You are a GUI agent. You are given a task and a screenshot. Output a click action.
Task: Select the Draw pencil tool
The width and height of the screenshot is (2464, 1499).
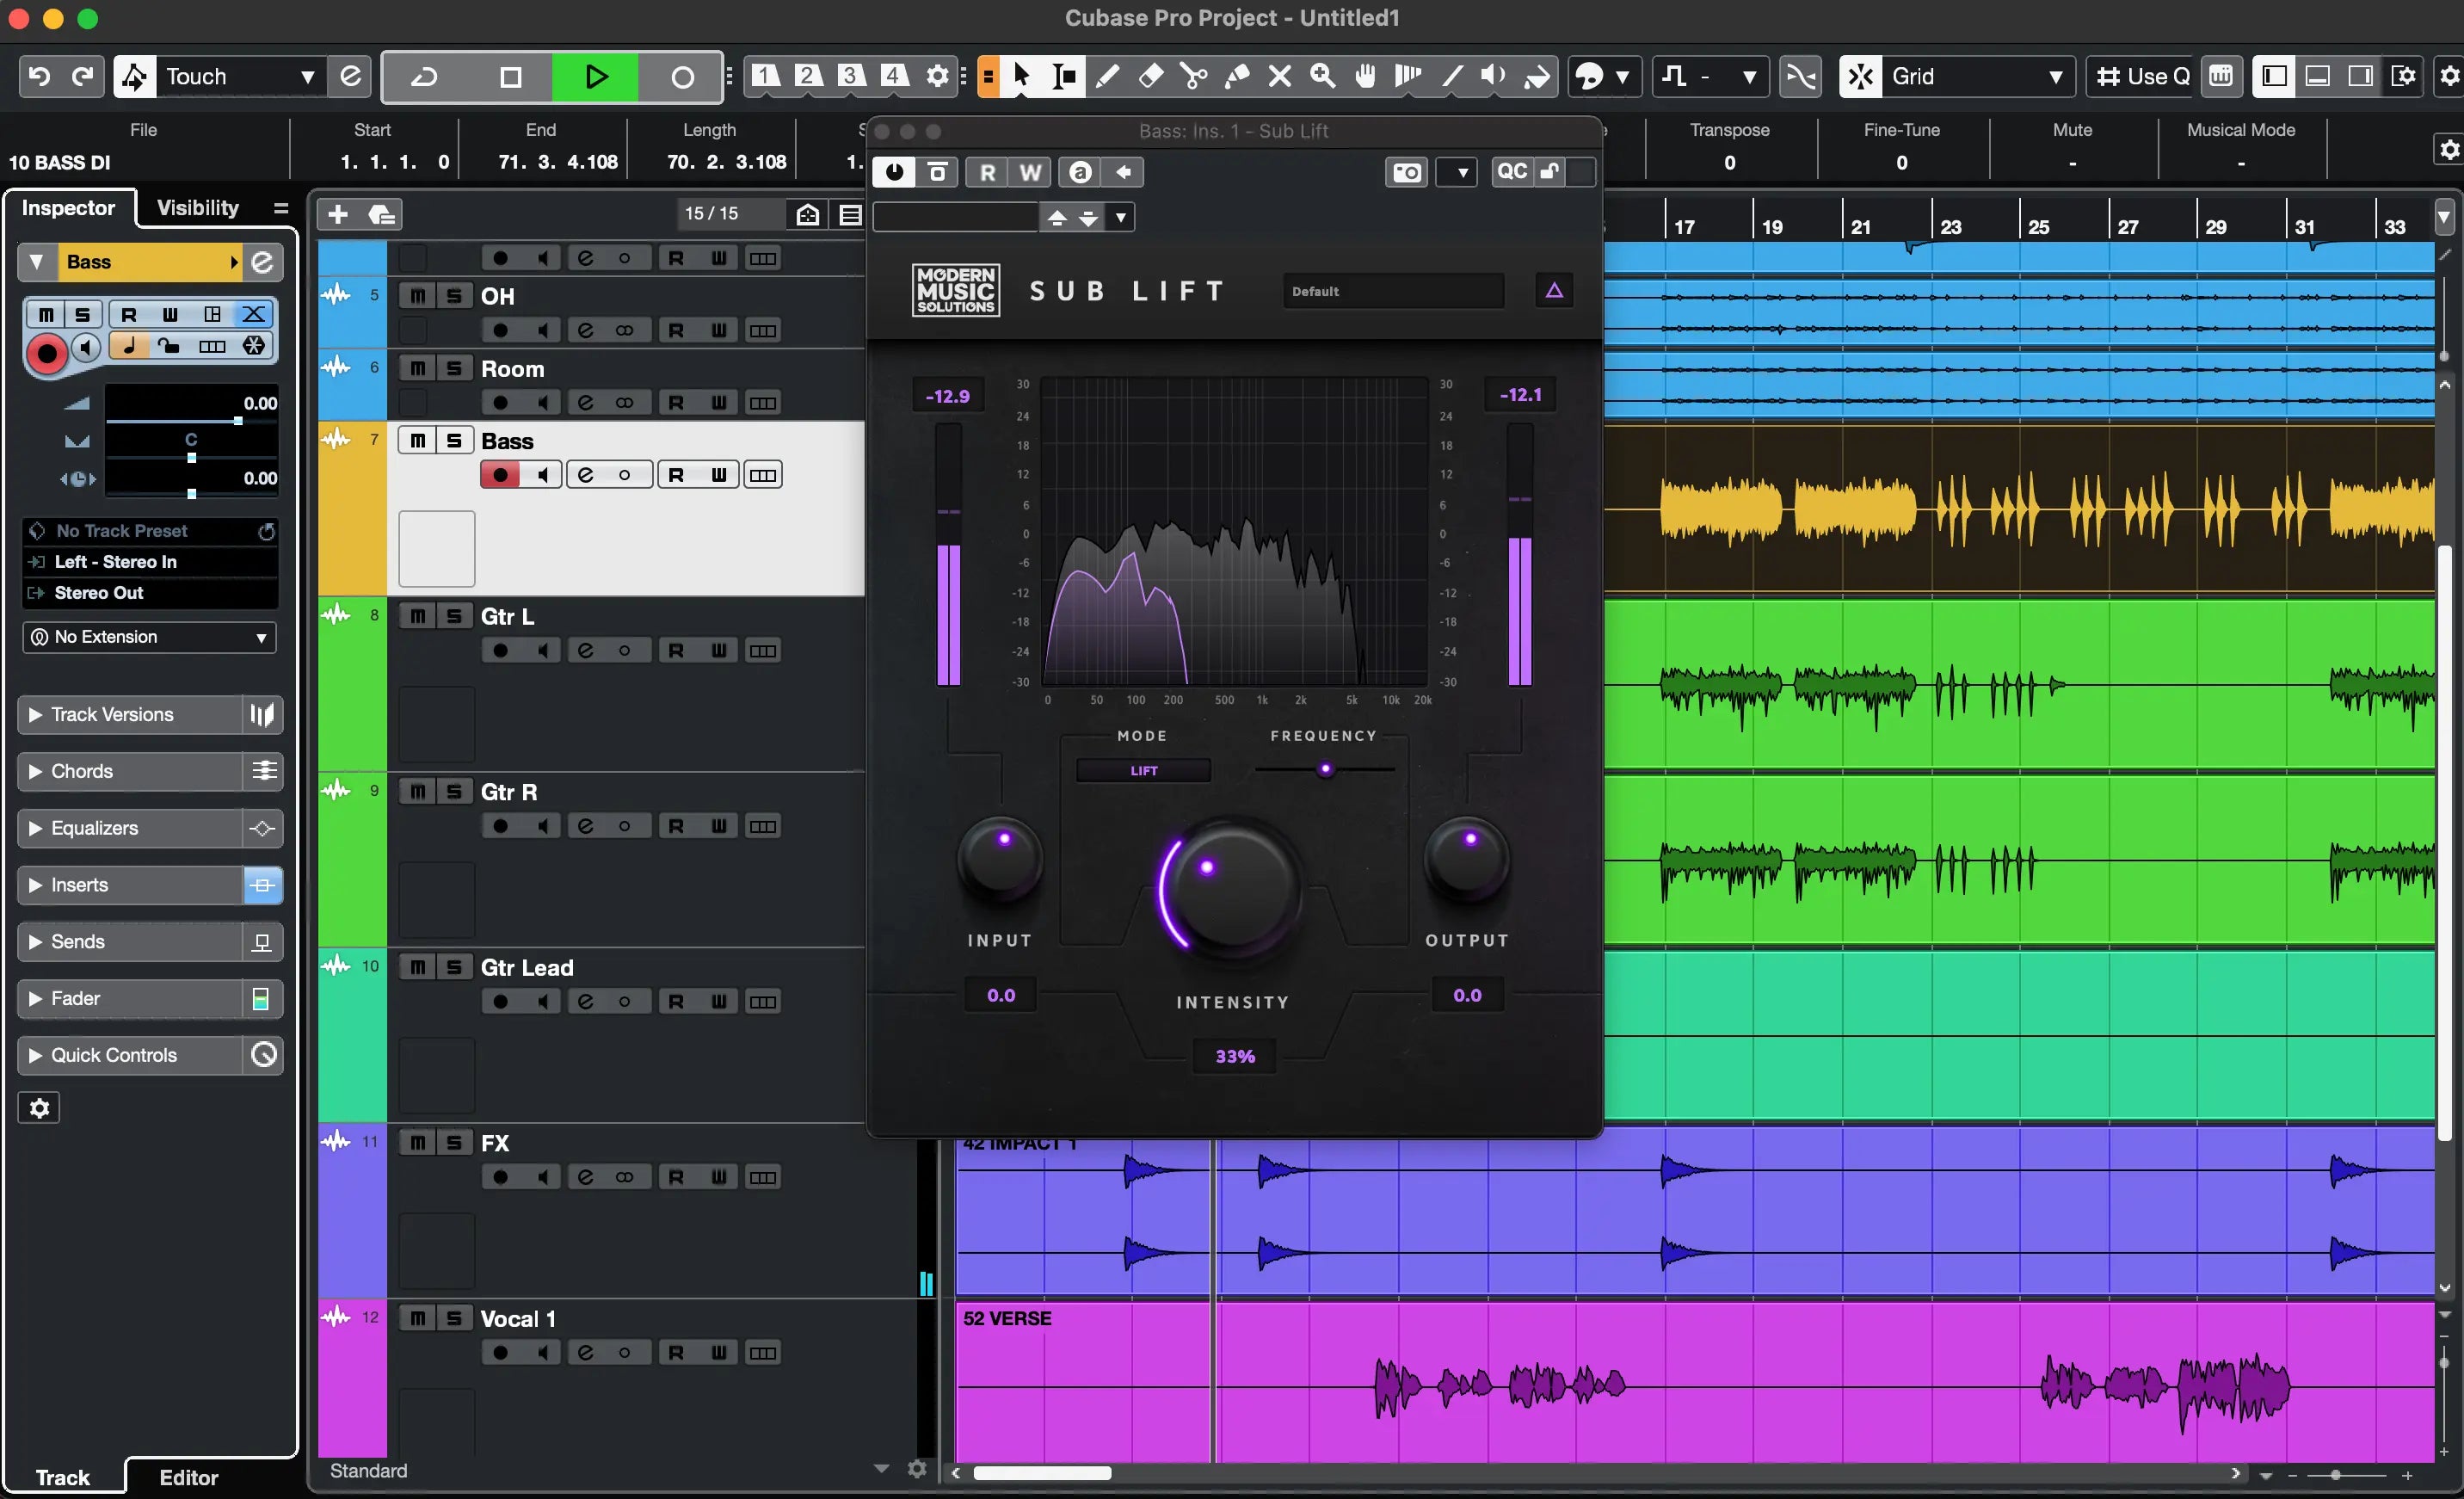(x=1107, y=77)
